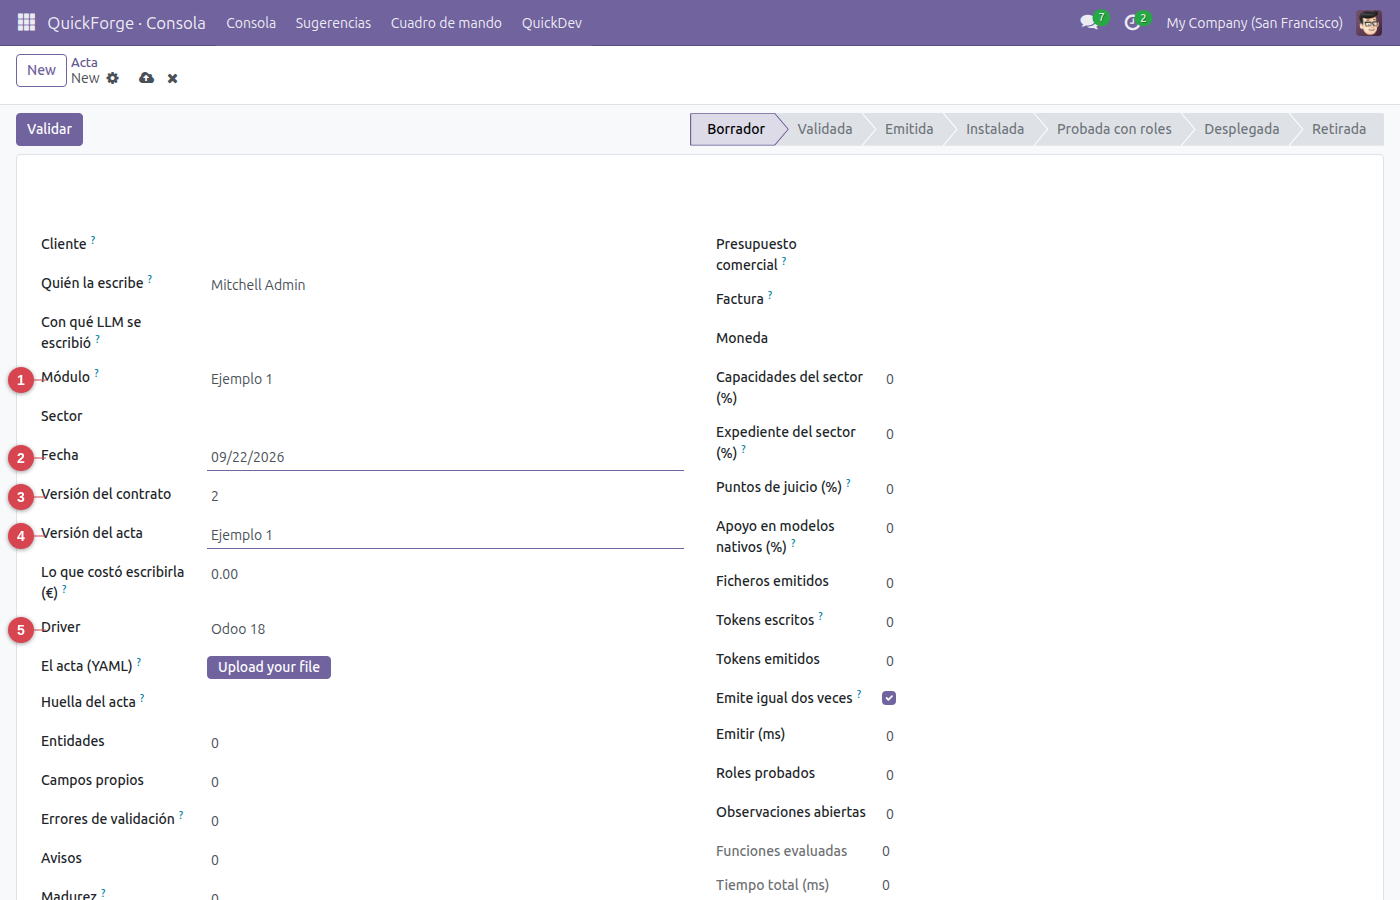This screenshot has width=1400, height=900.
Task: Discard changes with the X icon
Action: point(173,78)
